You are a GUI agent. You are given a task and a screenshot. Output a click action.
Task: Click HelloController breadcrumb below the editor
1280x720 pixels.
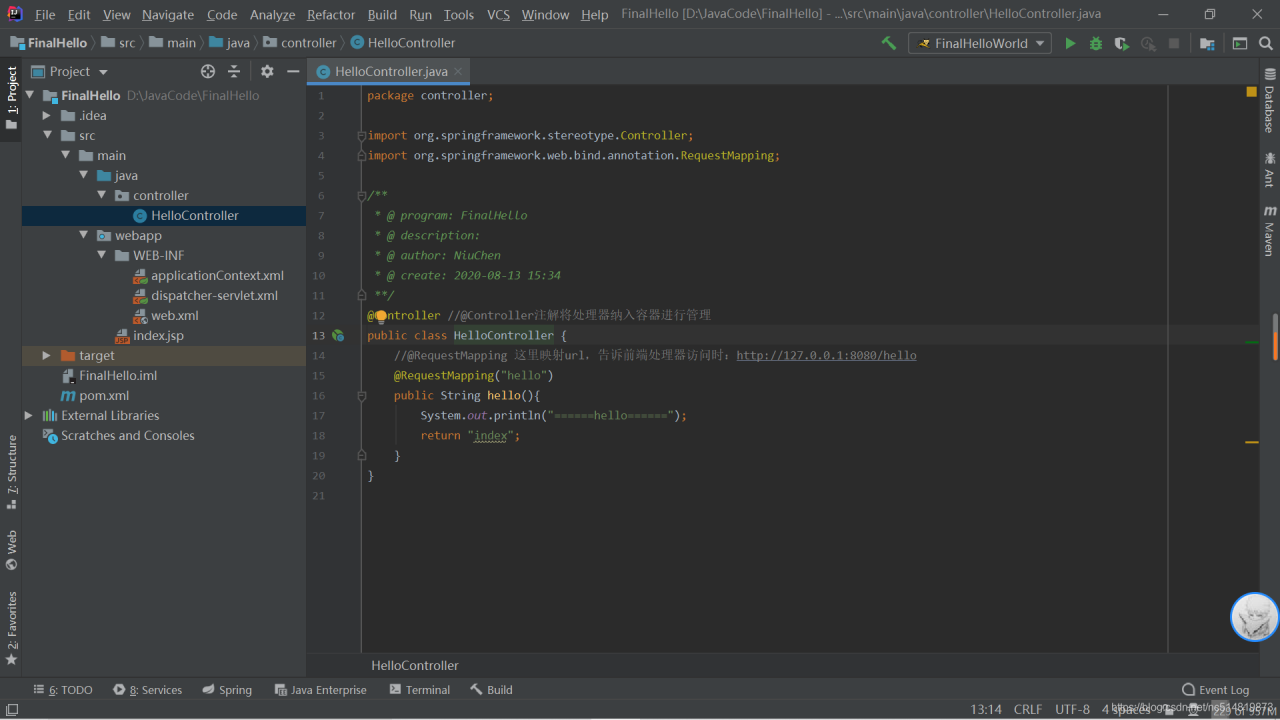[x=415, y=665]
